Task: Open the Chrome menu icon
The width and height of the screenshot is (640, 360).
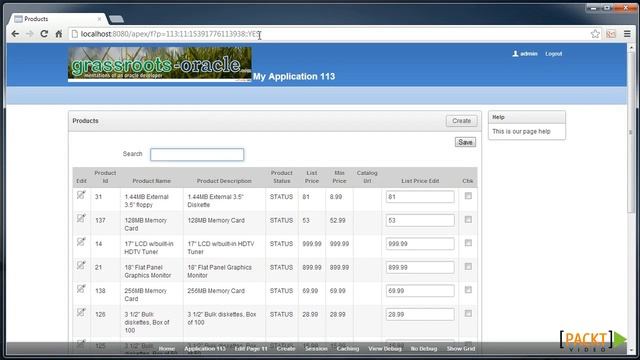Action: (627, 34)
